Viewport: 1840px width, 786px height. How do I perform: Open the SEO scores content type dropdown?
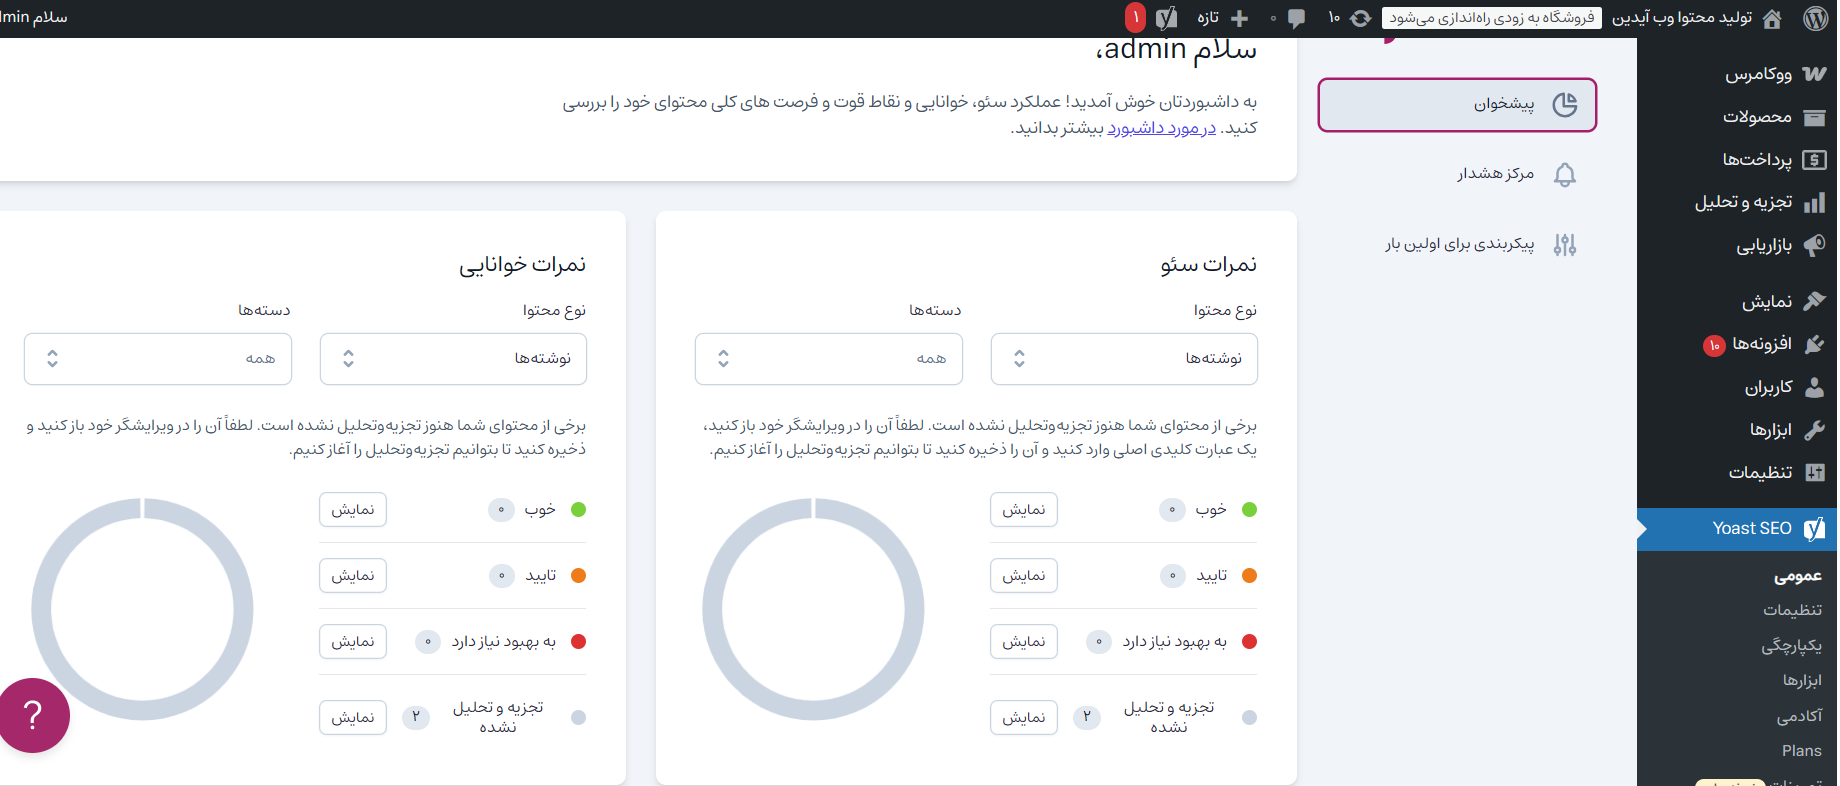[1124, 359]
